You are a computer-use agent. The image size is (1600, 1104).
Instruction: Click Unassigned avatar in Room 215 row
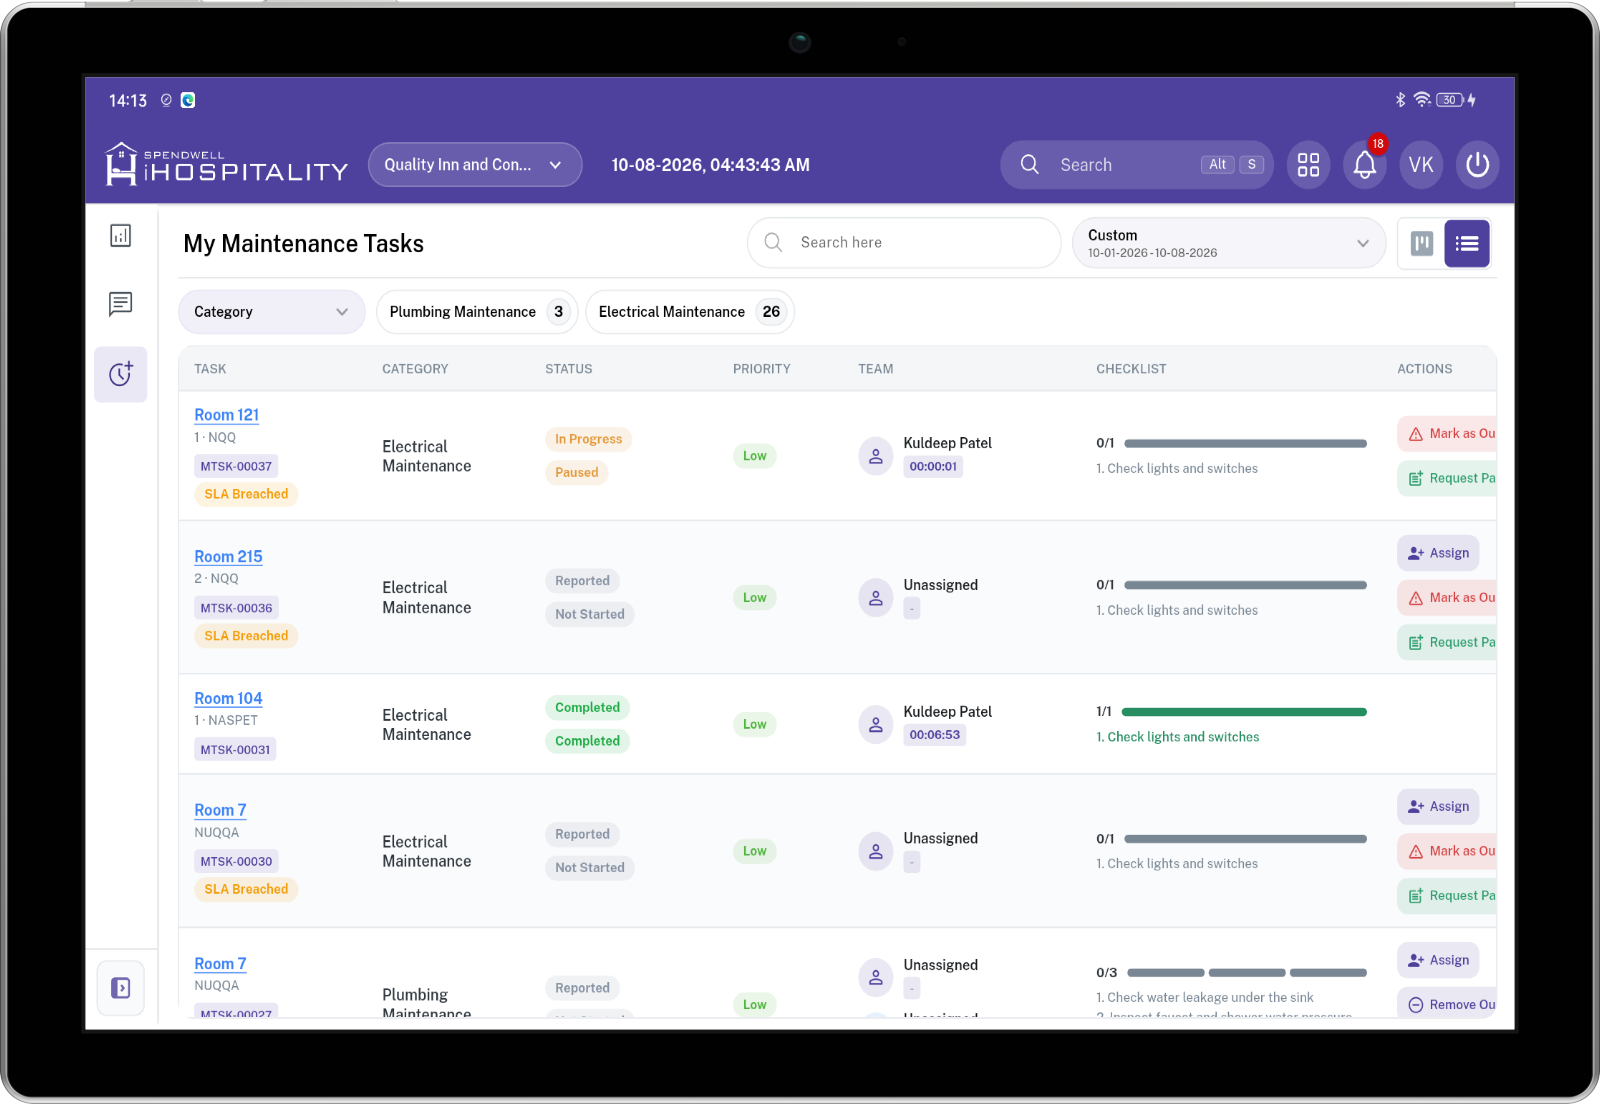click(x=875, y=598)
